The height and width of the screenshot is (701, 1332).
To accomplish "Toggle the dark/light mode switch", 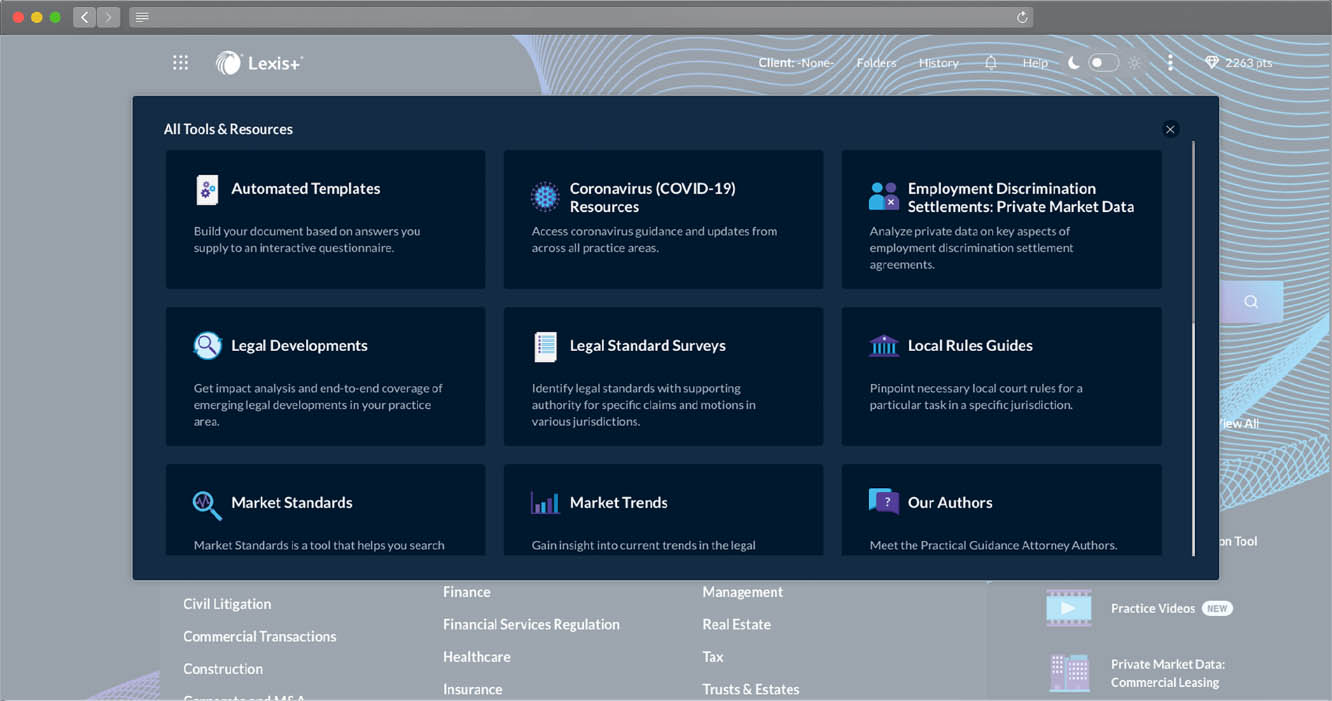I will (1103, 63).
